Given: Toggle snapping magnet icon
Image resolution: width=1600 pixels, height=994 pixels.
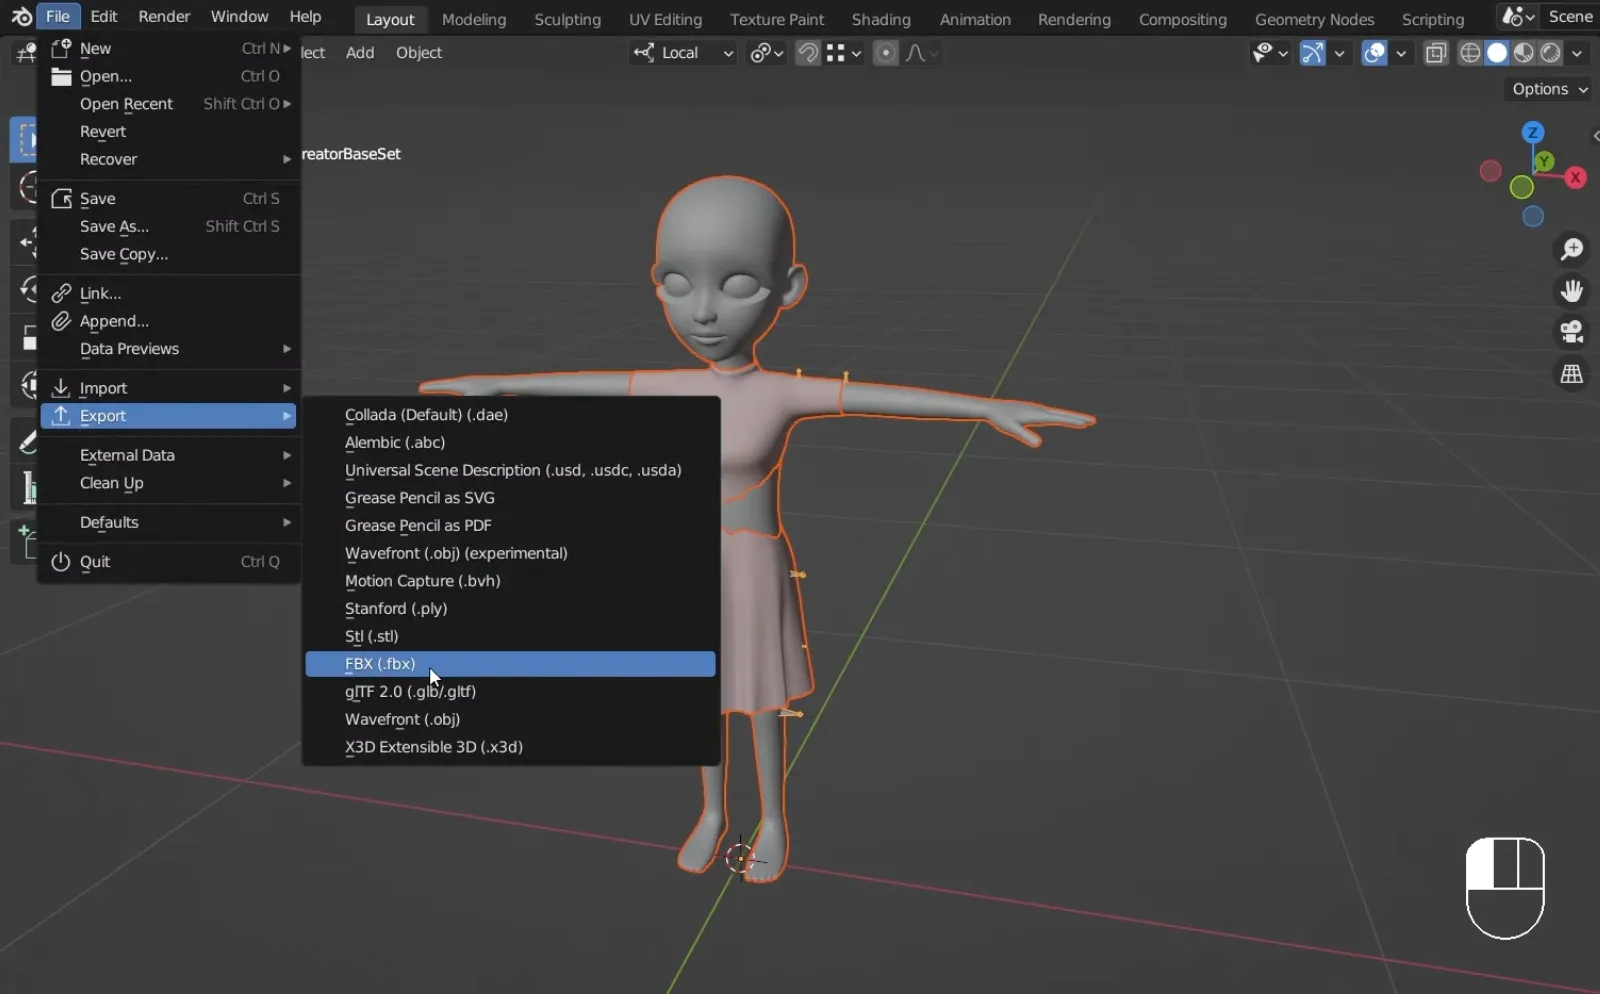Looking at the screenshot, I should (x=807, y=53).
